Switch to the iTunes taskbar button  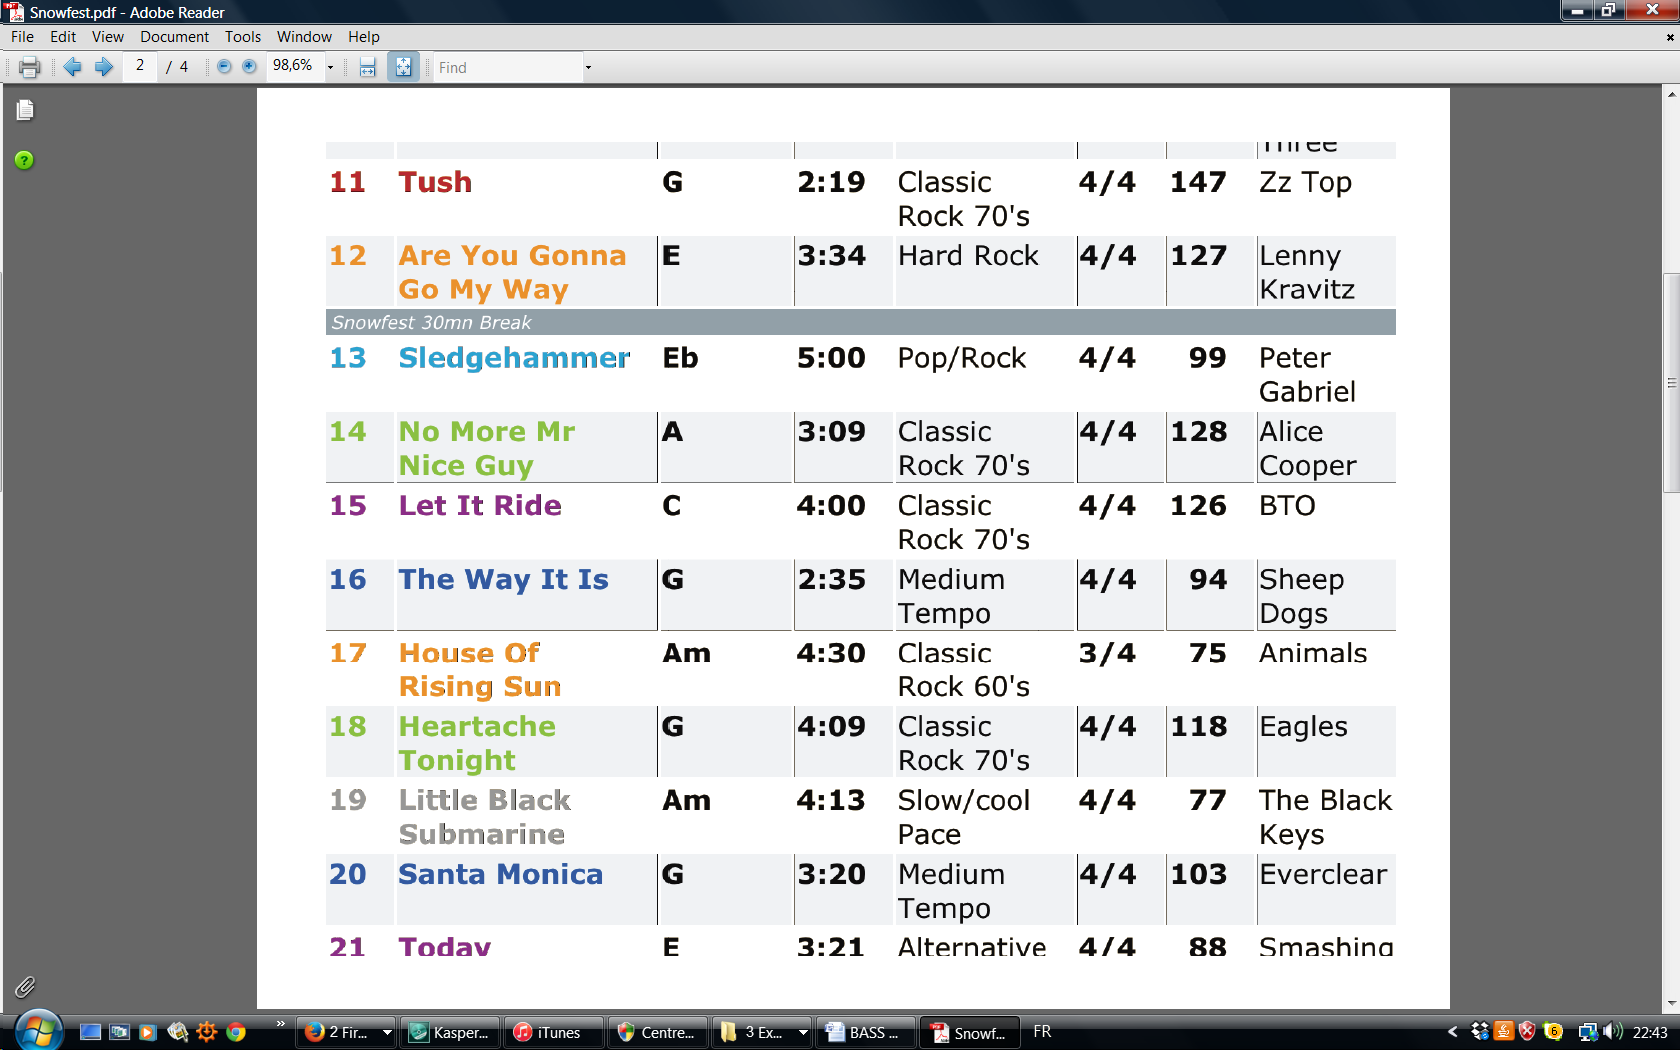pos(555,1032)
